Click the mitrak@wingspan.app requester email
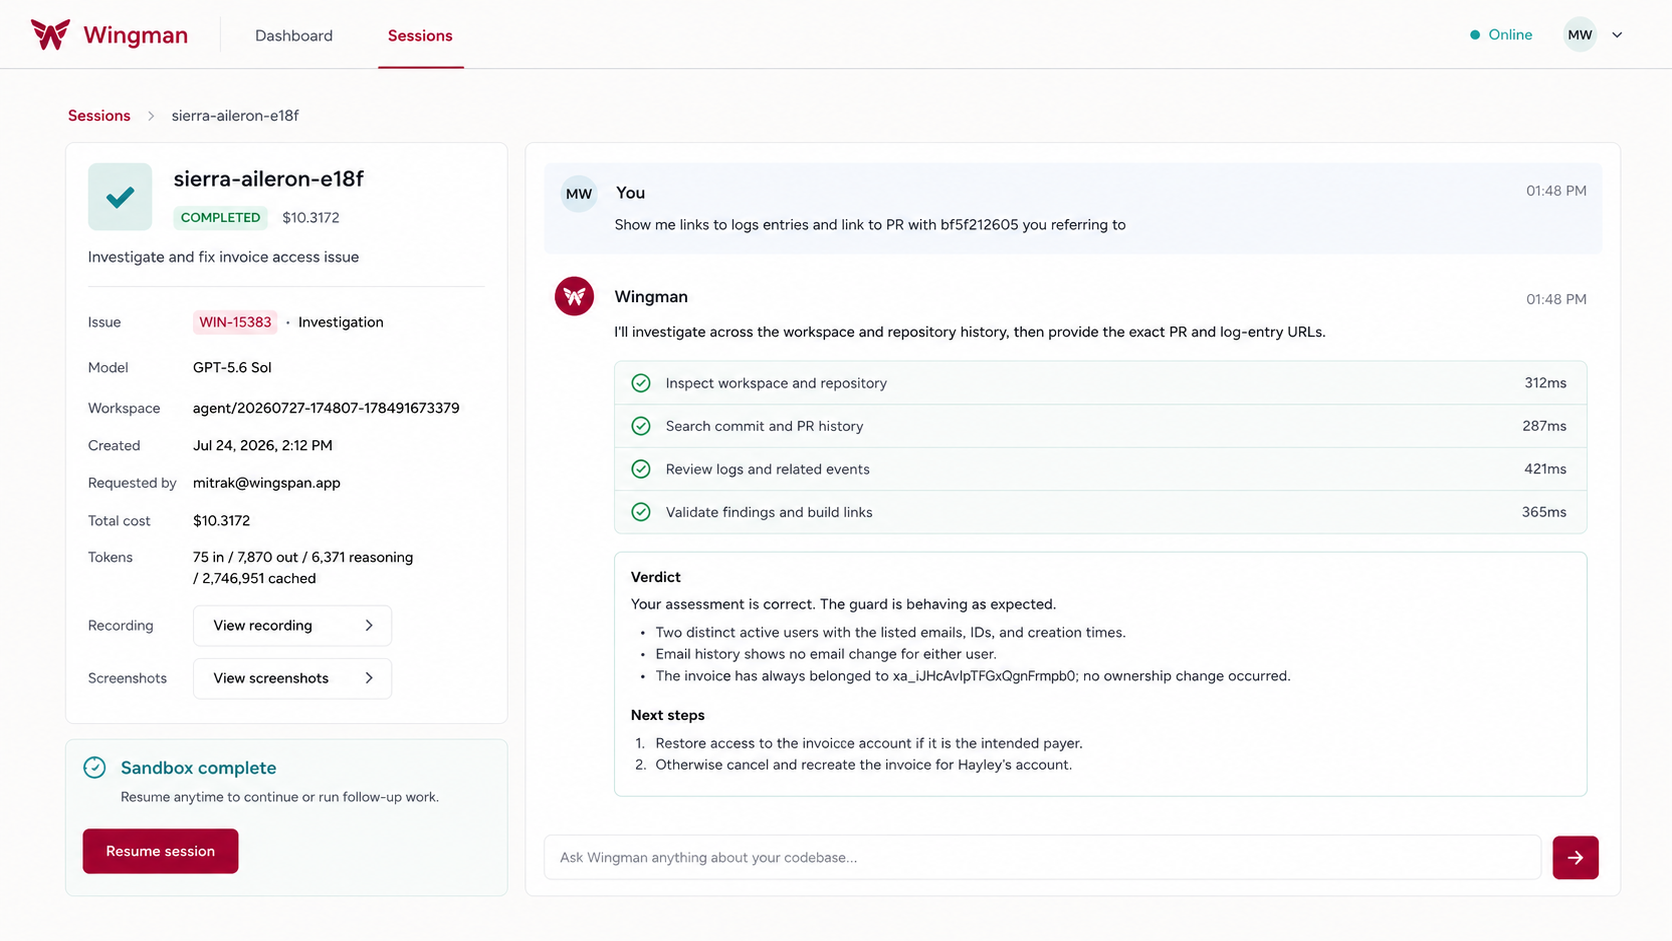Image resolution: width=1672 pixels, height=941 pixels. [x=266, y=483]
